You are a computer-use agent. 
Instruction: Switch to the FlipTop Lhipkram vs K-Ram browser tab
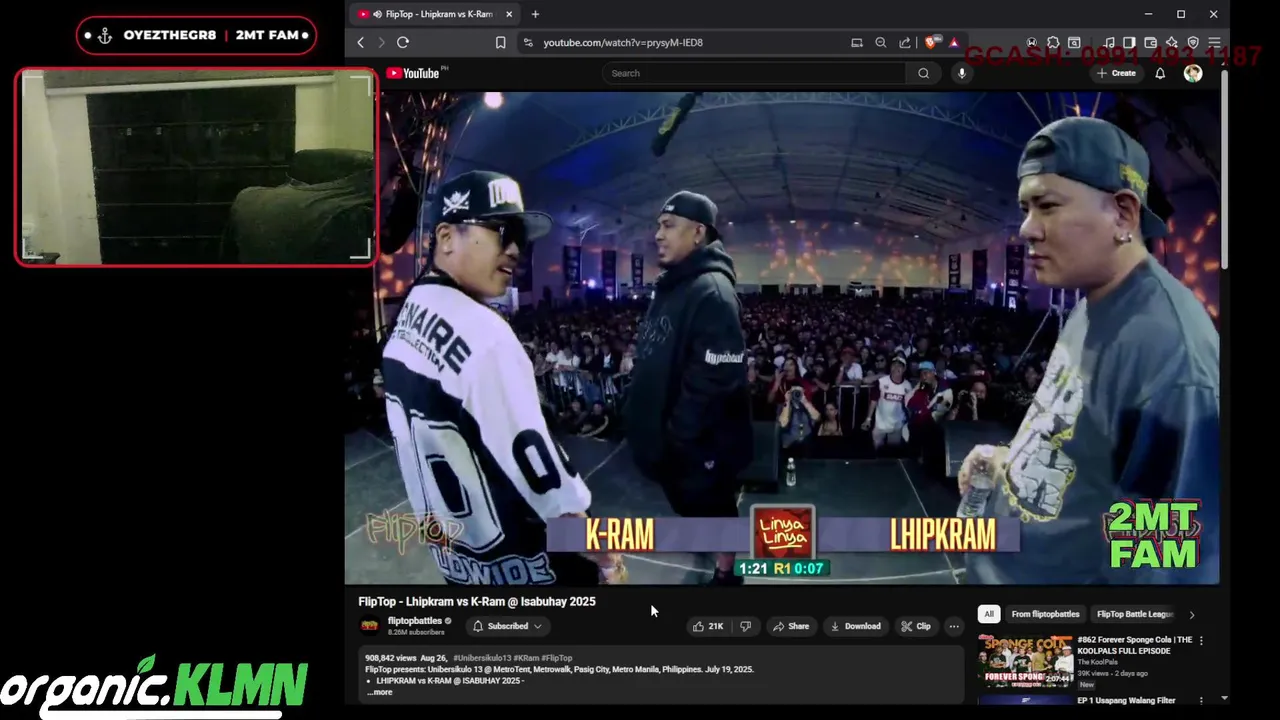tap(436, 14)
